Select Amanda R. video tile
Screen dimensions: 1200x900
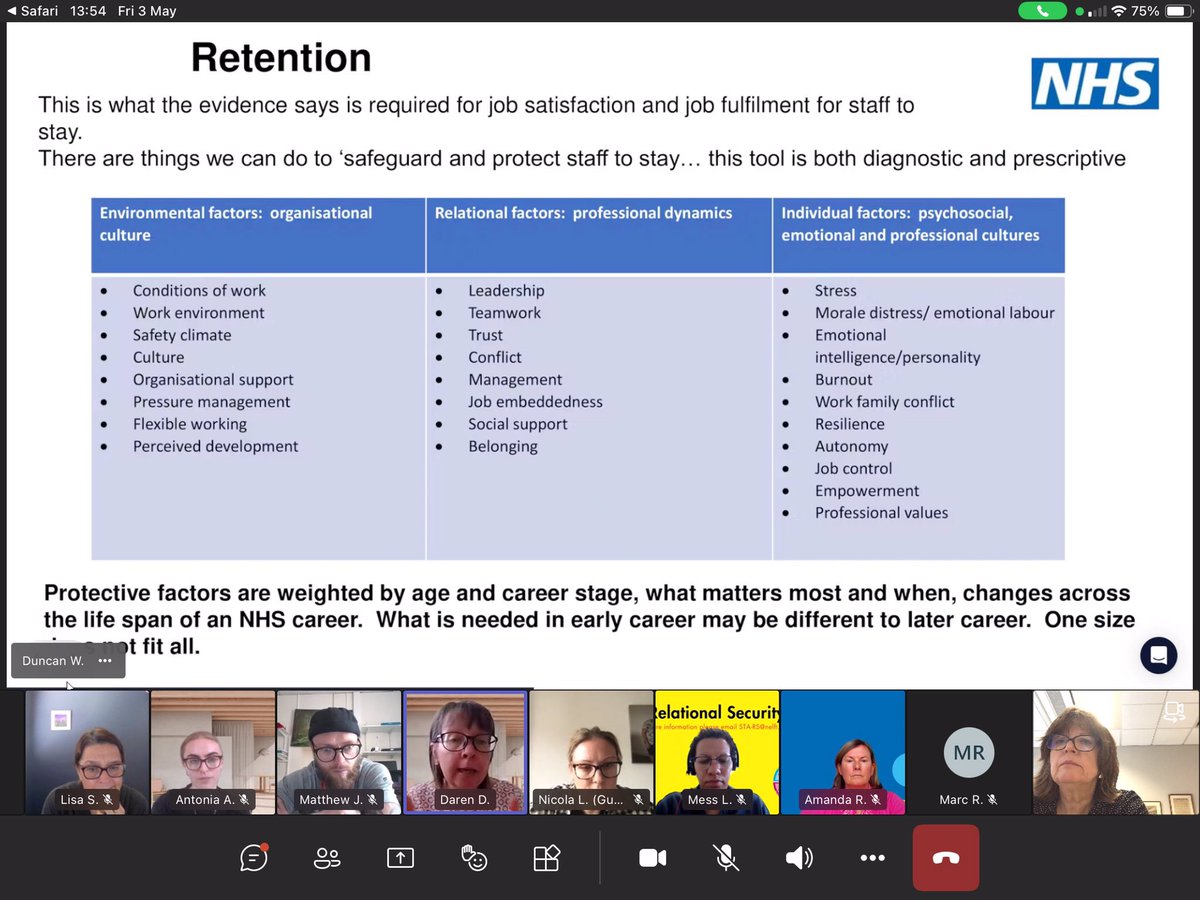843,751
